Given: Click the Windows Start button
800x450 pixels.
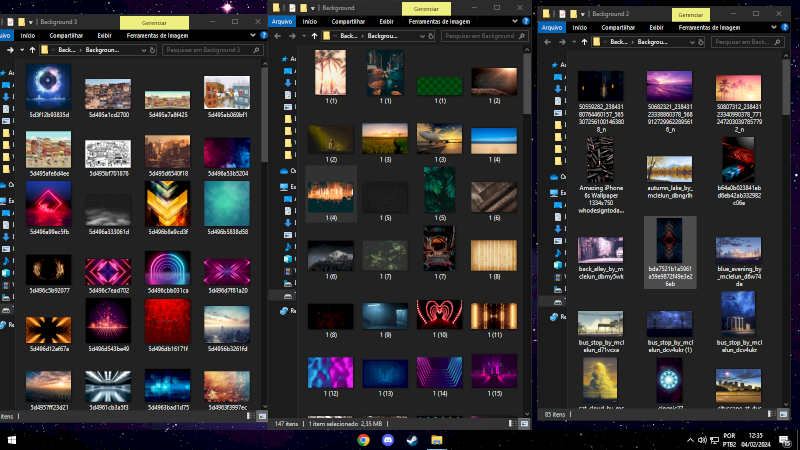Looking at the screenshot, I should (12, 439).
